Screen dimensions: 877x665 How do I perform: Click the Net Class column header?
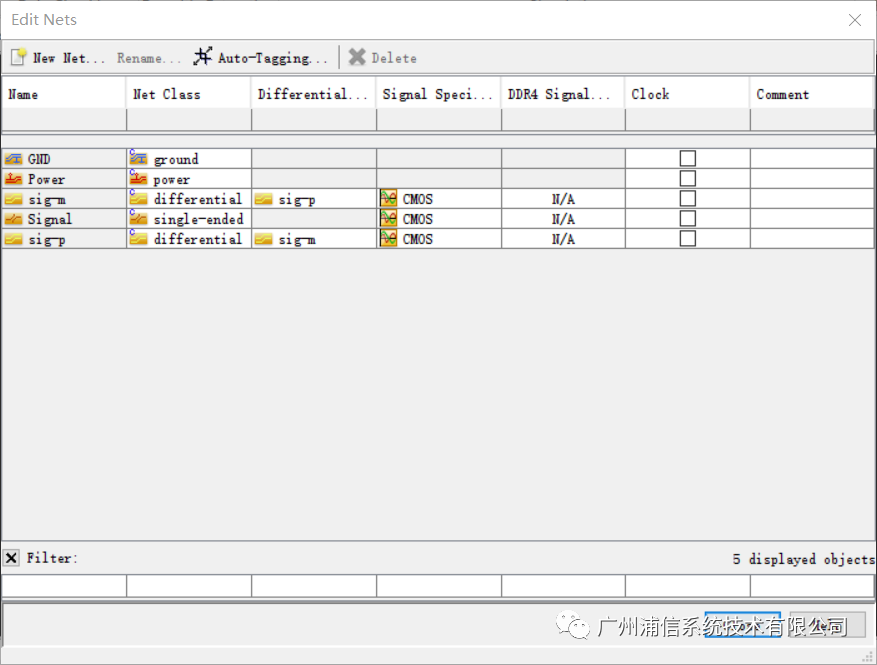(x=188, y=94)
